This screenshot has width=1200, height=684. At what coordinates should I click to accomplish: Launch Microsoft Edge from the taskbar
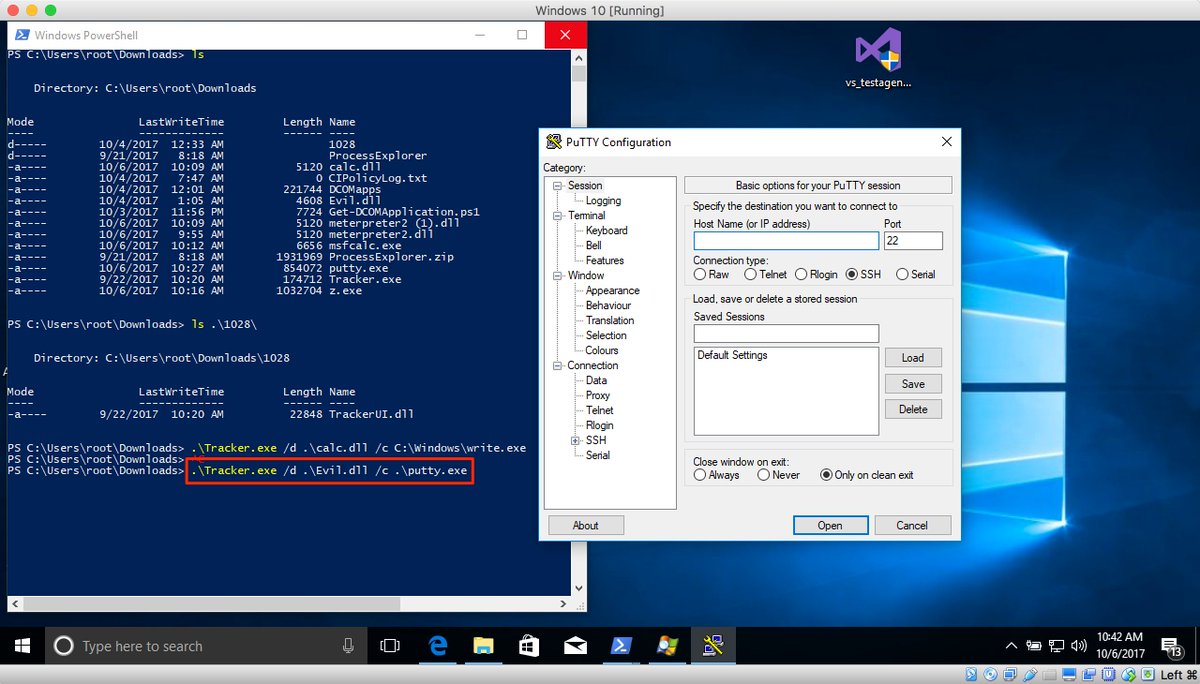click(438, 646)
